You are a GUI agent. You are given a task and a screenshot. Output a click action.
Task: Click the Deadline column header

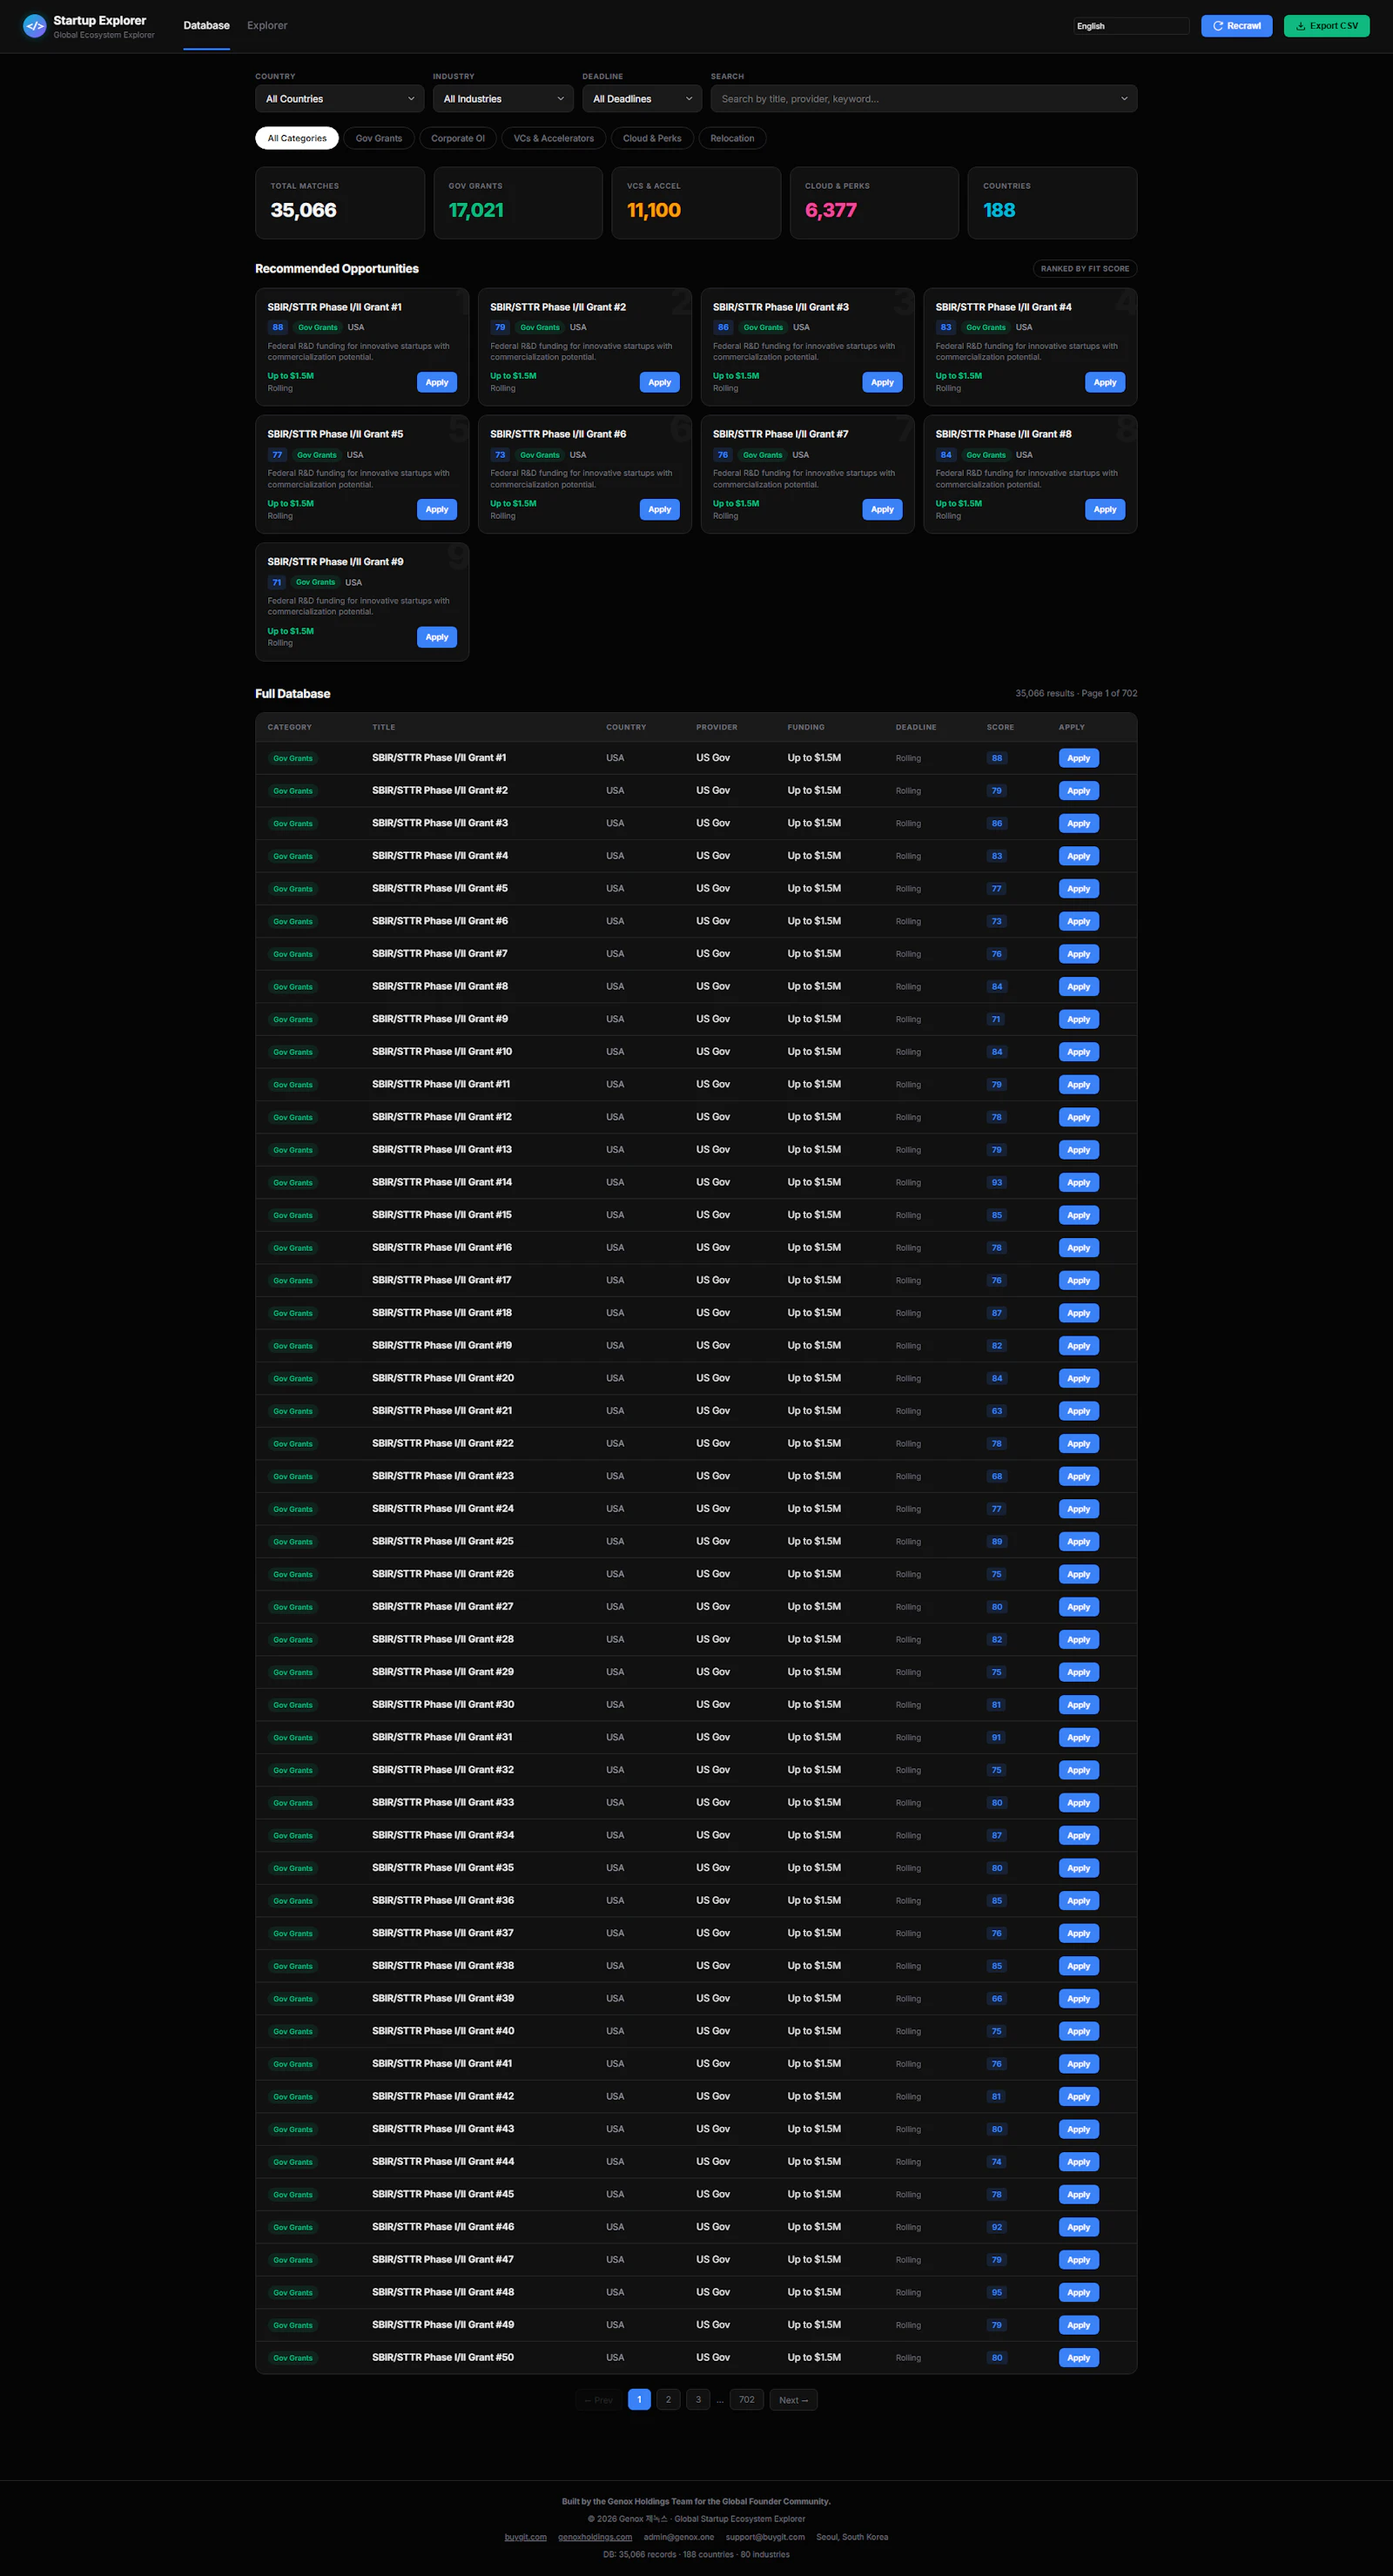pos(916,727)
